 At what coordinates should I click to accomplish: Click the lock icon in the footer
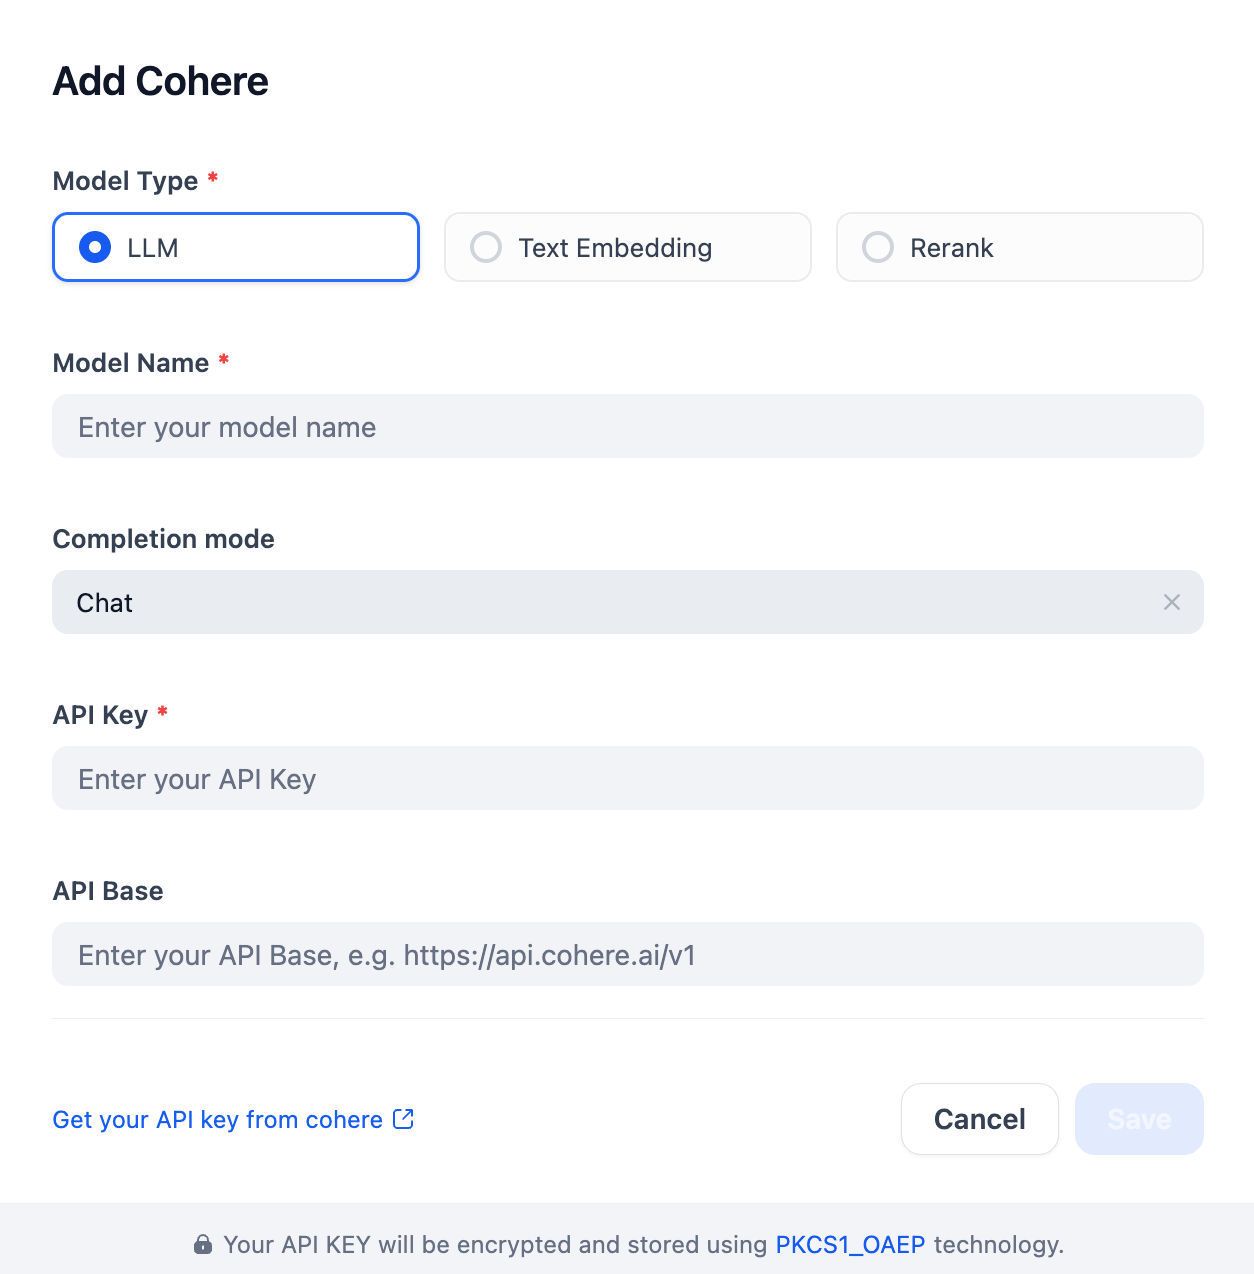click(x=203, y=1245)
